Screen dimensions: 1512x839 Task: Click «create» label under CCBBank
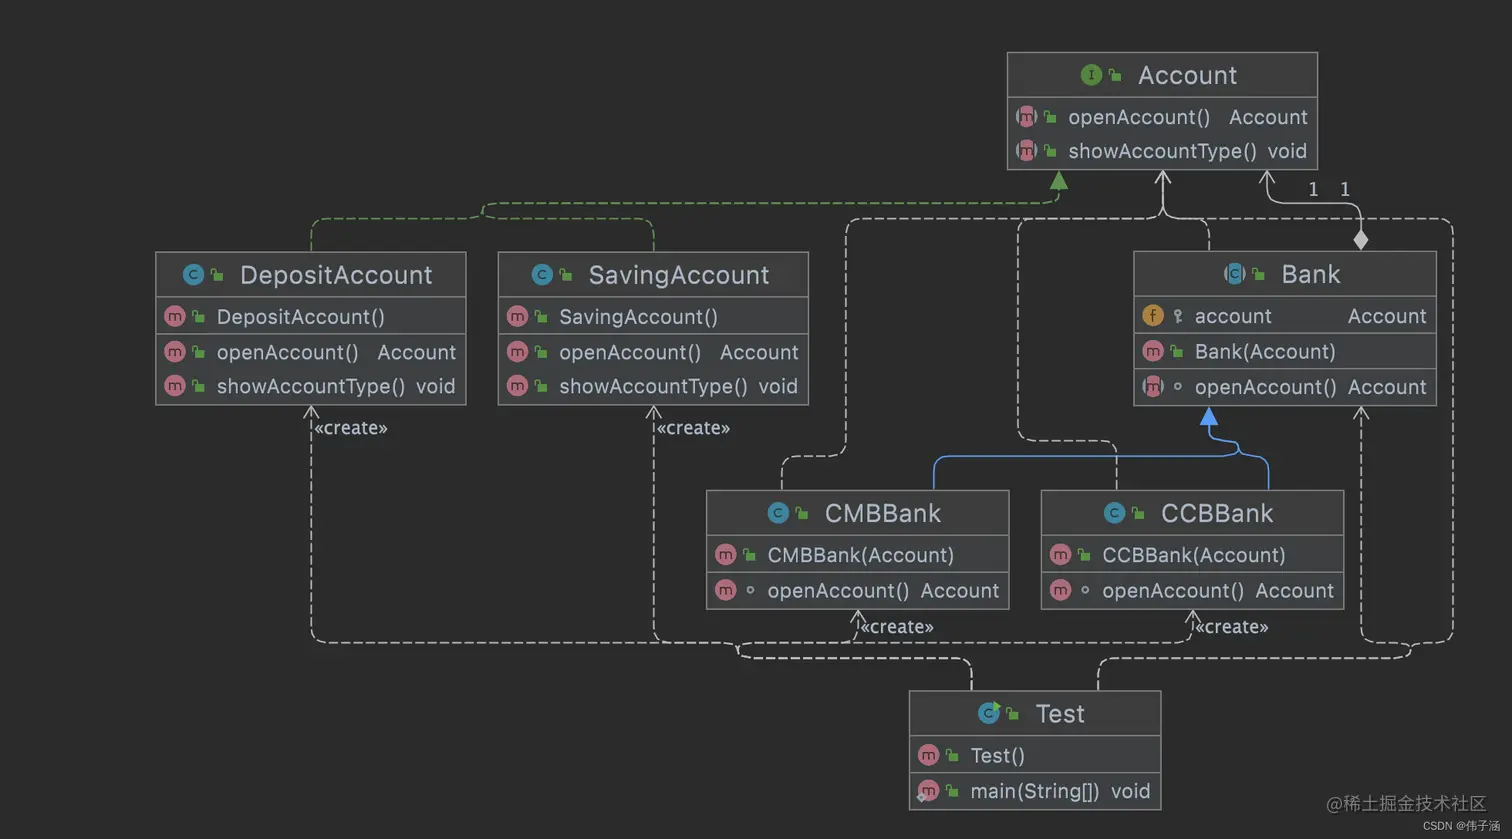[x=1232, y=627]
